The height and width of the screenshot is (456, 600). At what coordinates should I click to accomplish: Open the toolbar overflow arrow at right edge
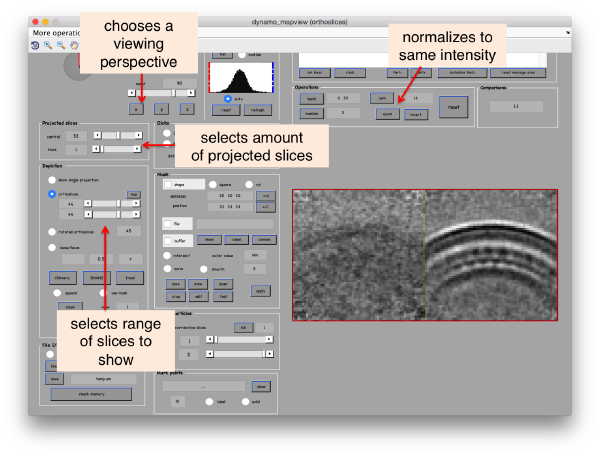click(x=568, y=33)
